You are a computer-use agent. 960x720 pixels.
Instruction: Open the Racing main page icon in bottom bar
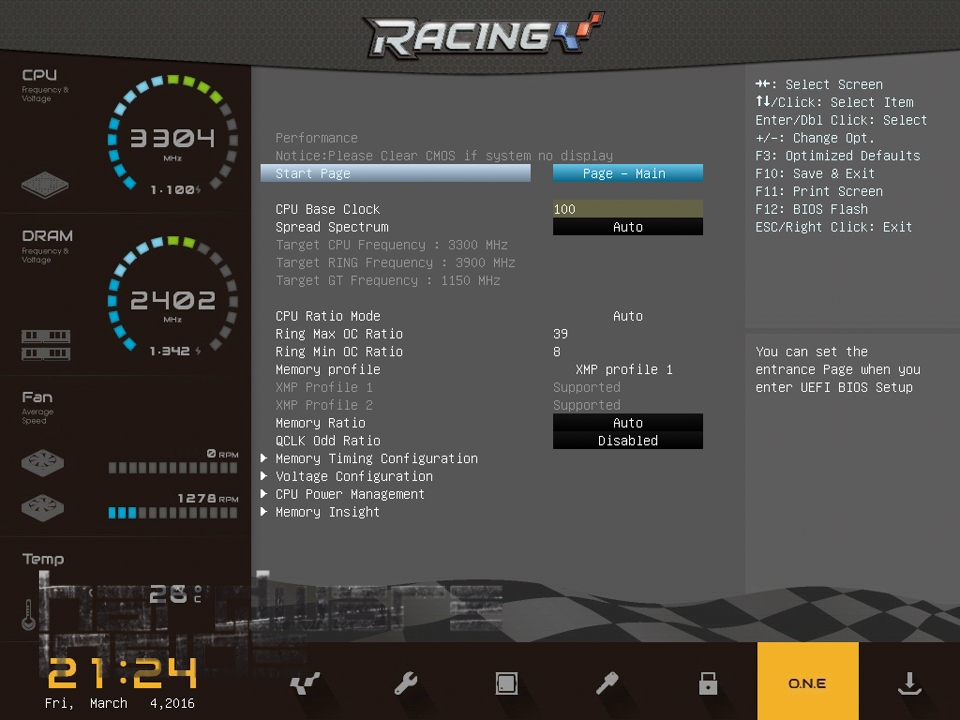coord(305,683)
